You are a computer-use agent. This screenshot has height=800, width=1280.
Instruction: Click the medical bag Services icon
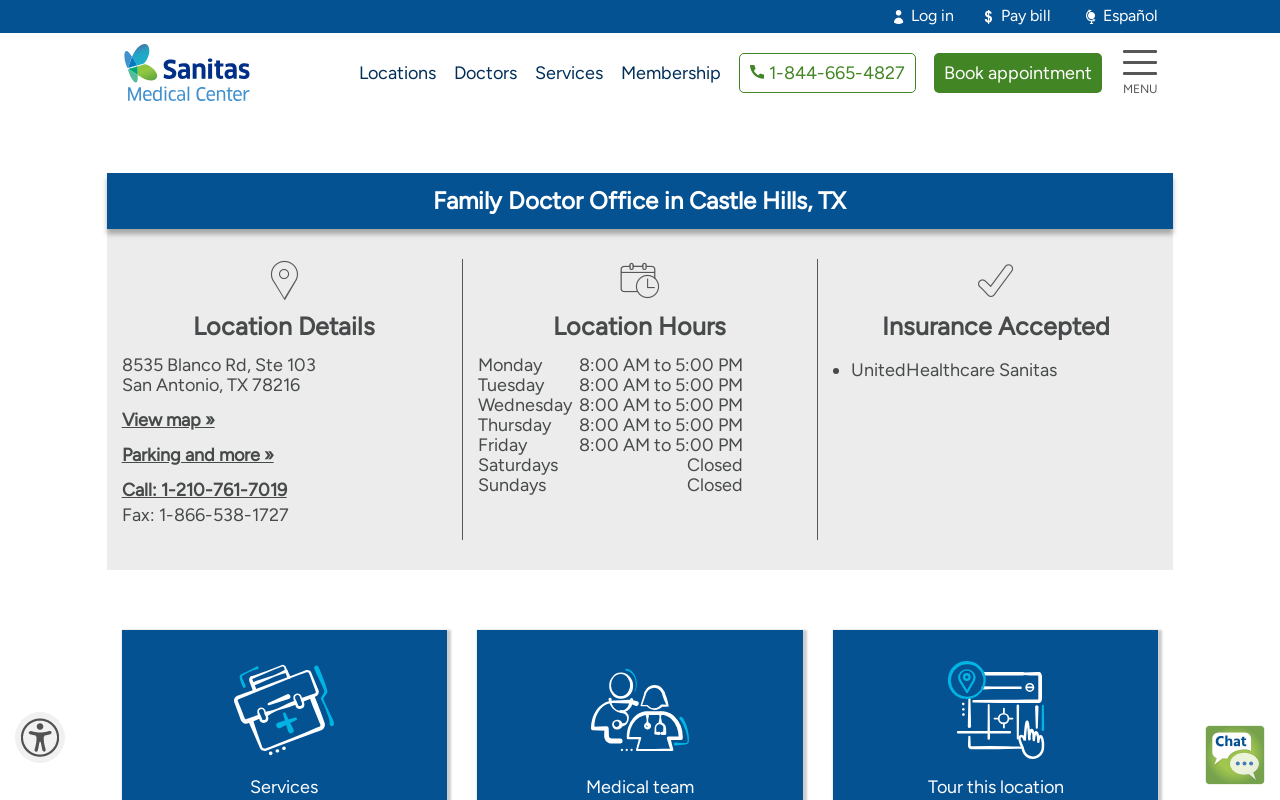click(284, 709)
